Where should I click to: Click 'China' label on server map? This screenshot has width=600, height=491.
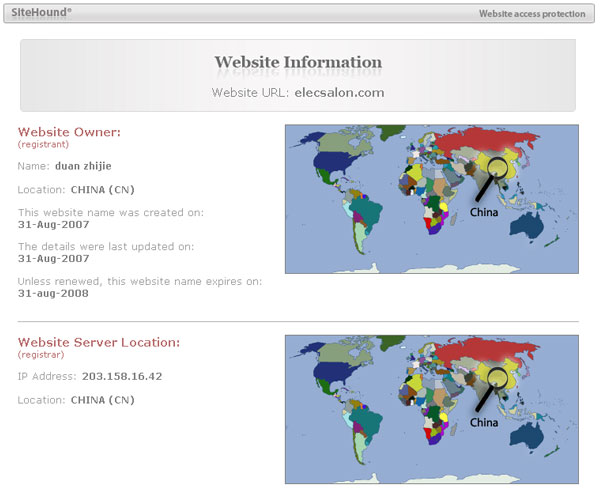click(484, 423)
